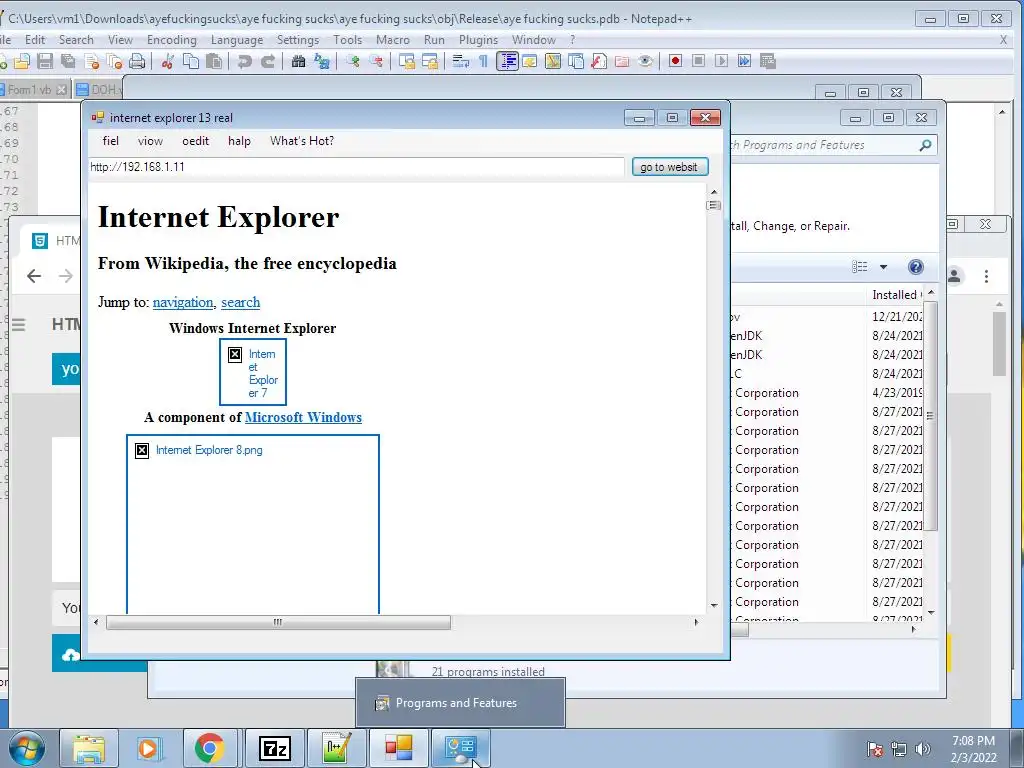The width and height of the screenshot is (1024, 768).
Task: Toggle Word wrap icon in Notepad++ toolbar
Action: 460,61
